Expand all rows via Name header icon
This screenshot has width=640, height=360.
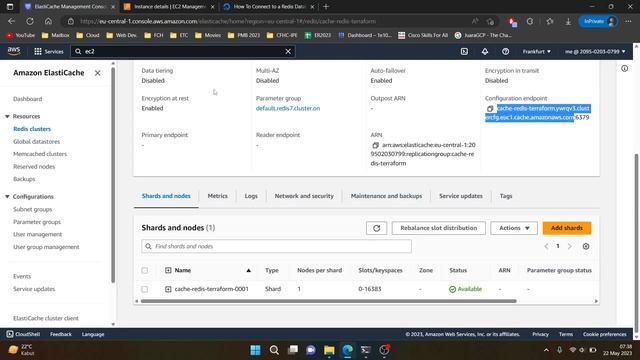[x=168, y=270]
